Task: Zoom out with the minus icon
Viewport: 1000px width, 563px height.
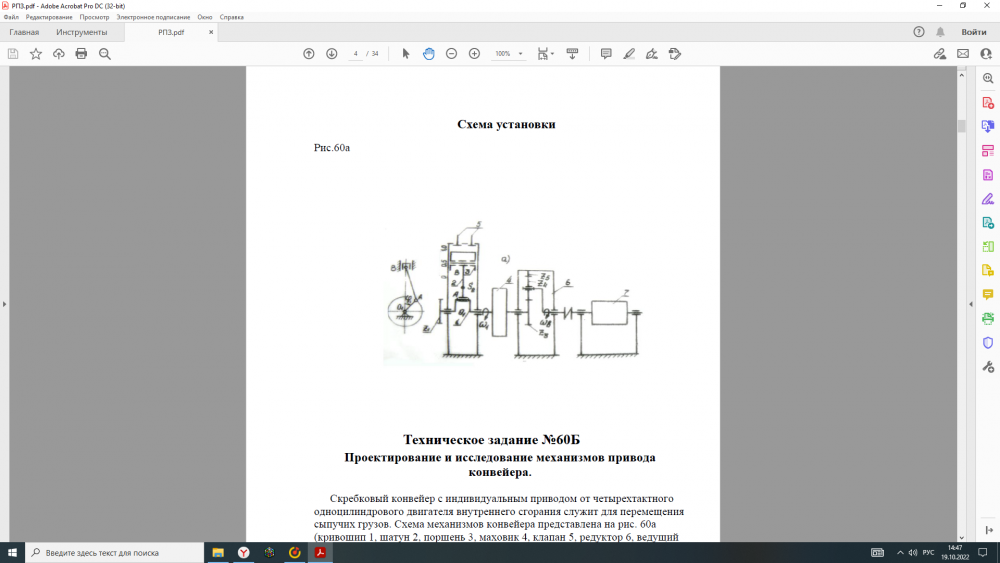Action: (452, 54)
